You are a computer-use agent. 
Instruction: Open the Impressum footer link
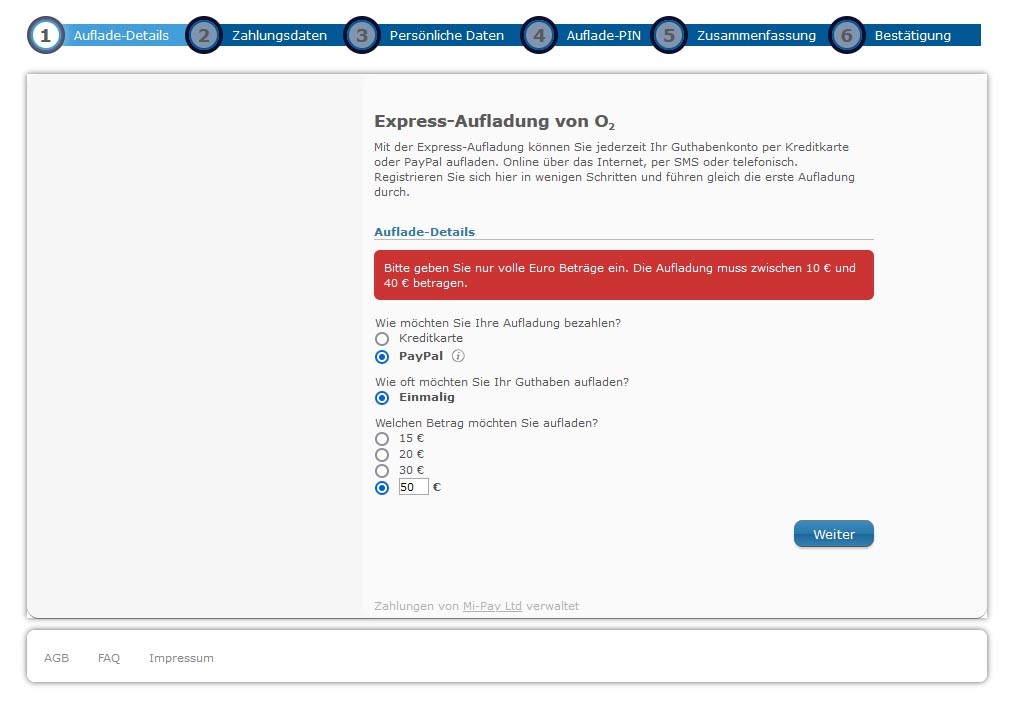(x=181, y=658)
